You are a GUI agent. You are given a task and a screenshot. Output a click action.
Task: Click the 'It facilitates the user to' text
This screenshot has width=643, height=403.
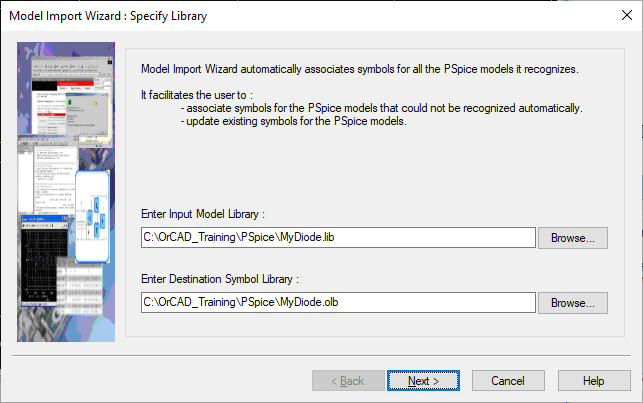[x=197, y=95]
